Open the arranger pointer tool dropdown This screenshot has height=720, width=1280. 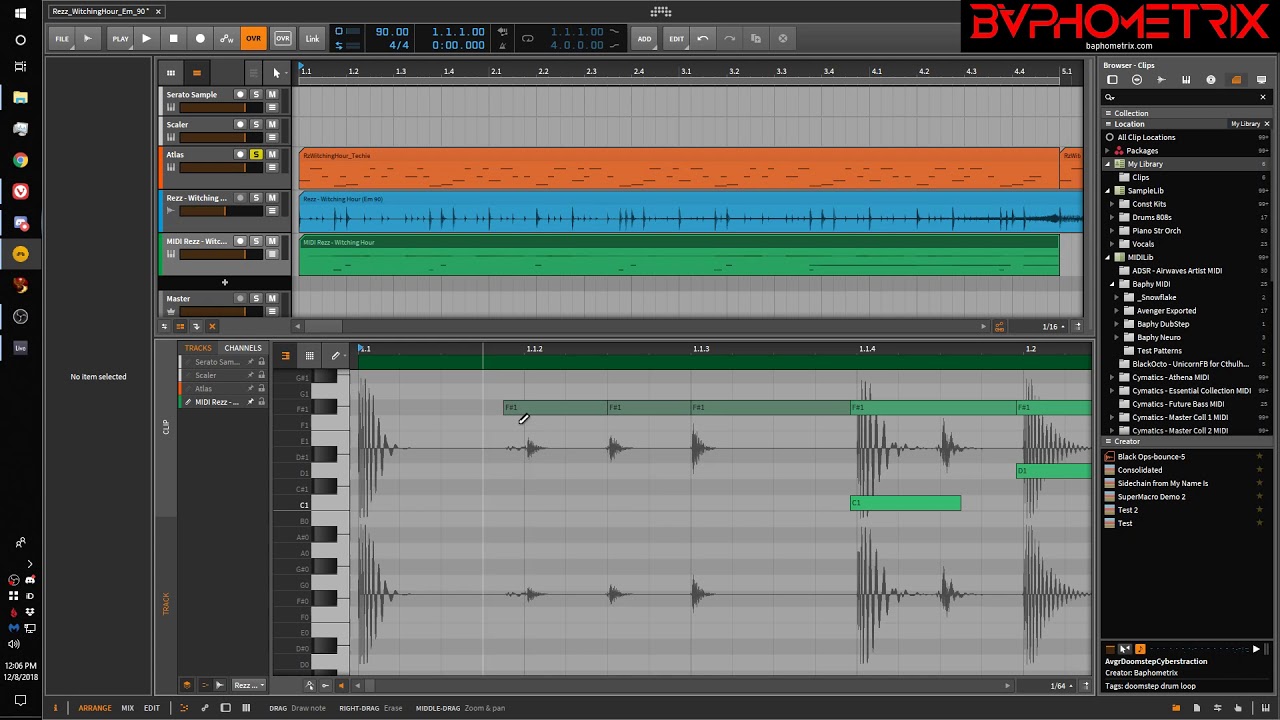pos(277,72)
